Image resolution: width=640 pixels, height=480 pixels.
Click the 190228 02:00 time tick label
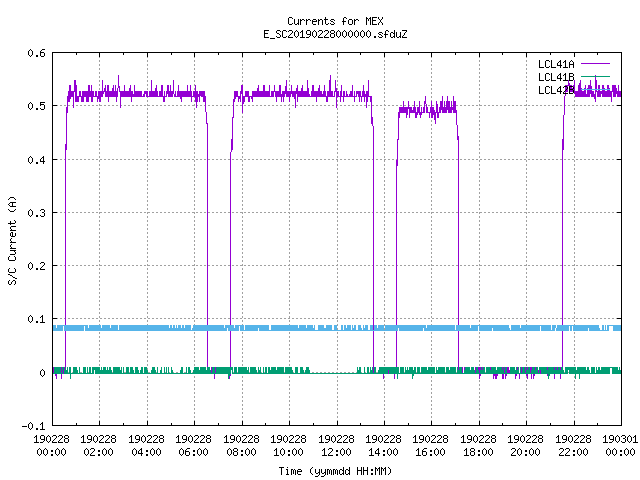click(x=99, y=446)
